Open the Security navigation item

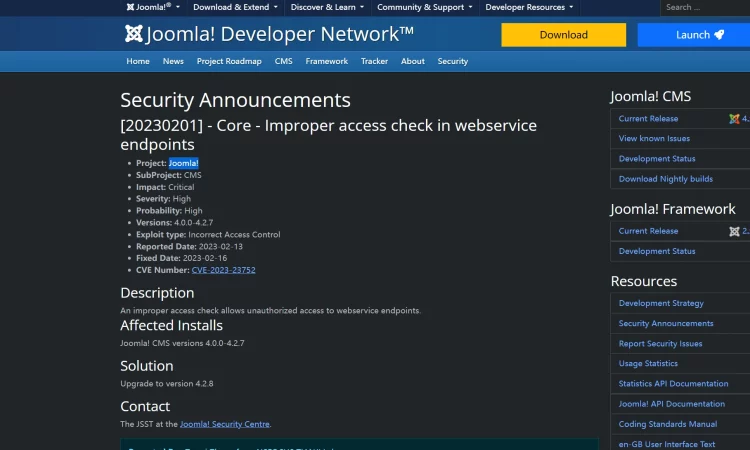click(452, 61)
